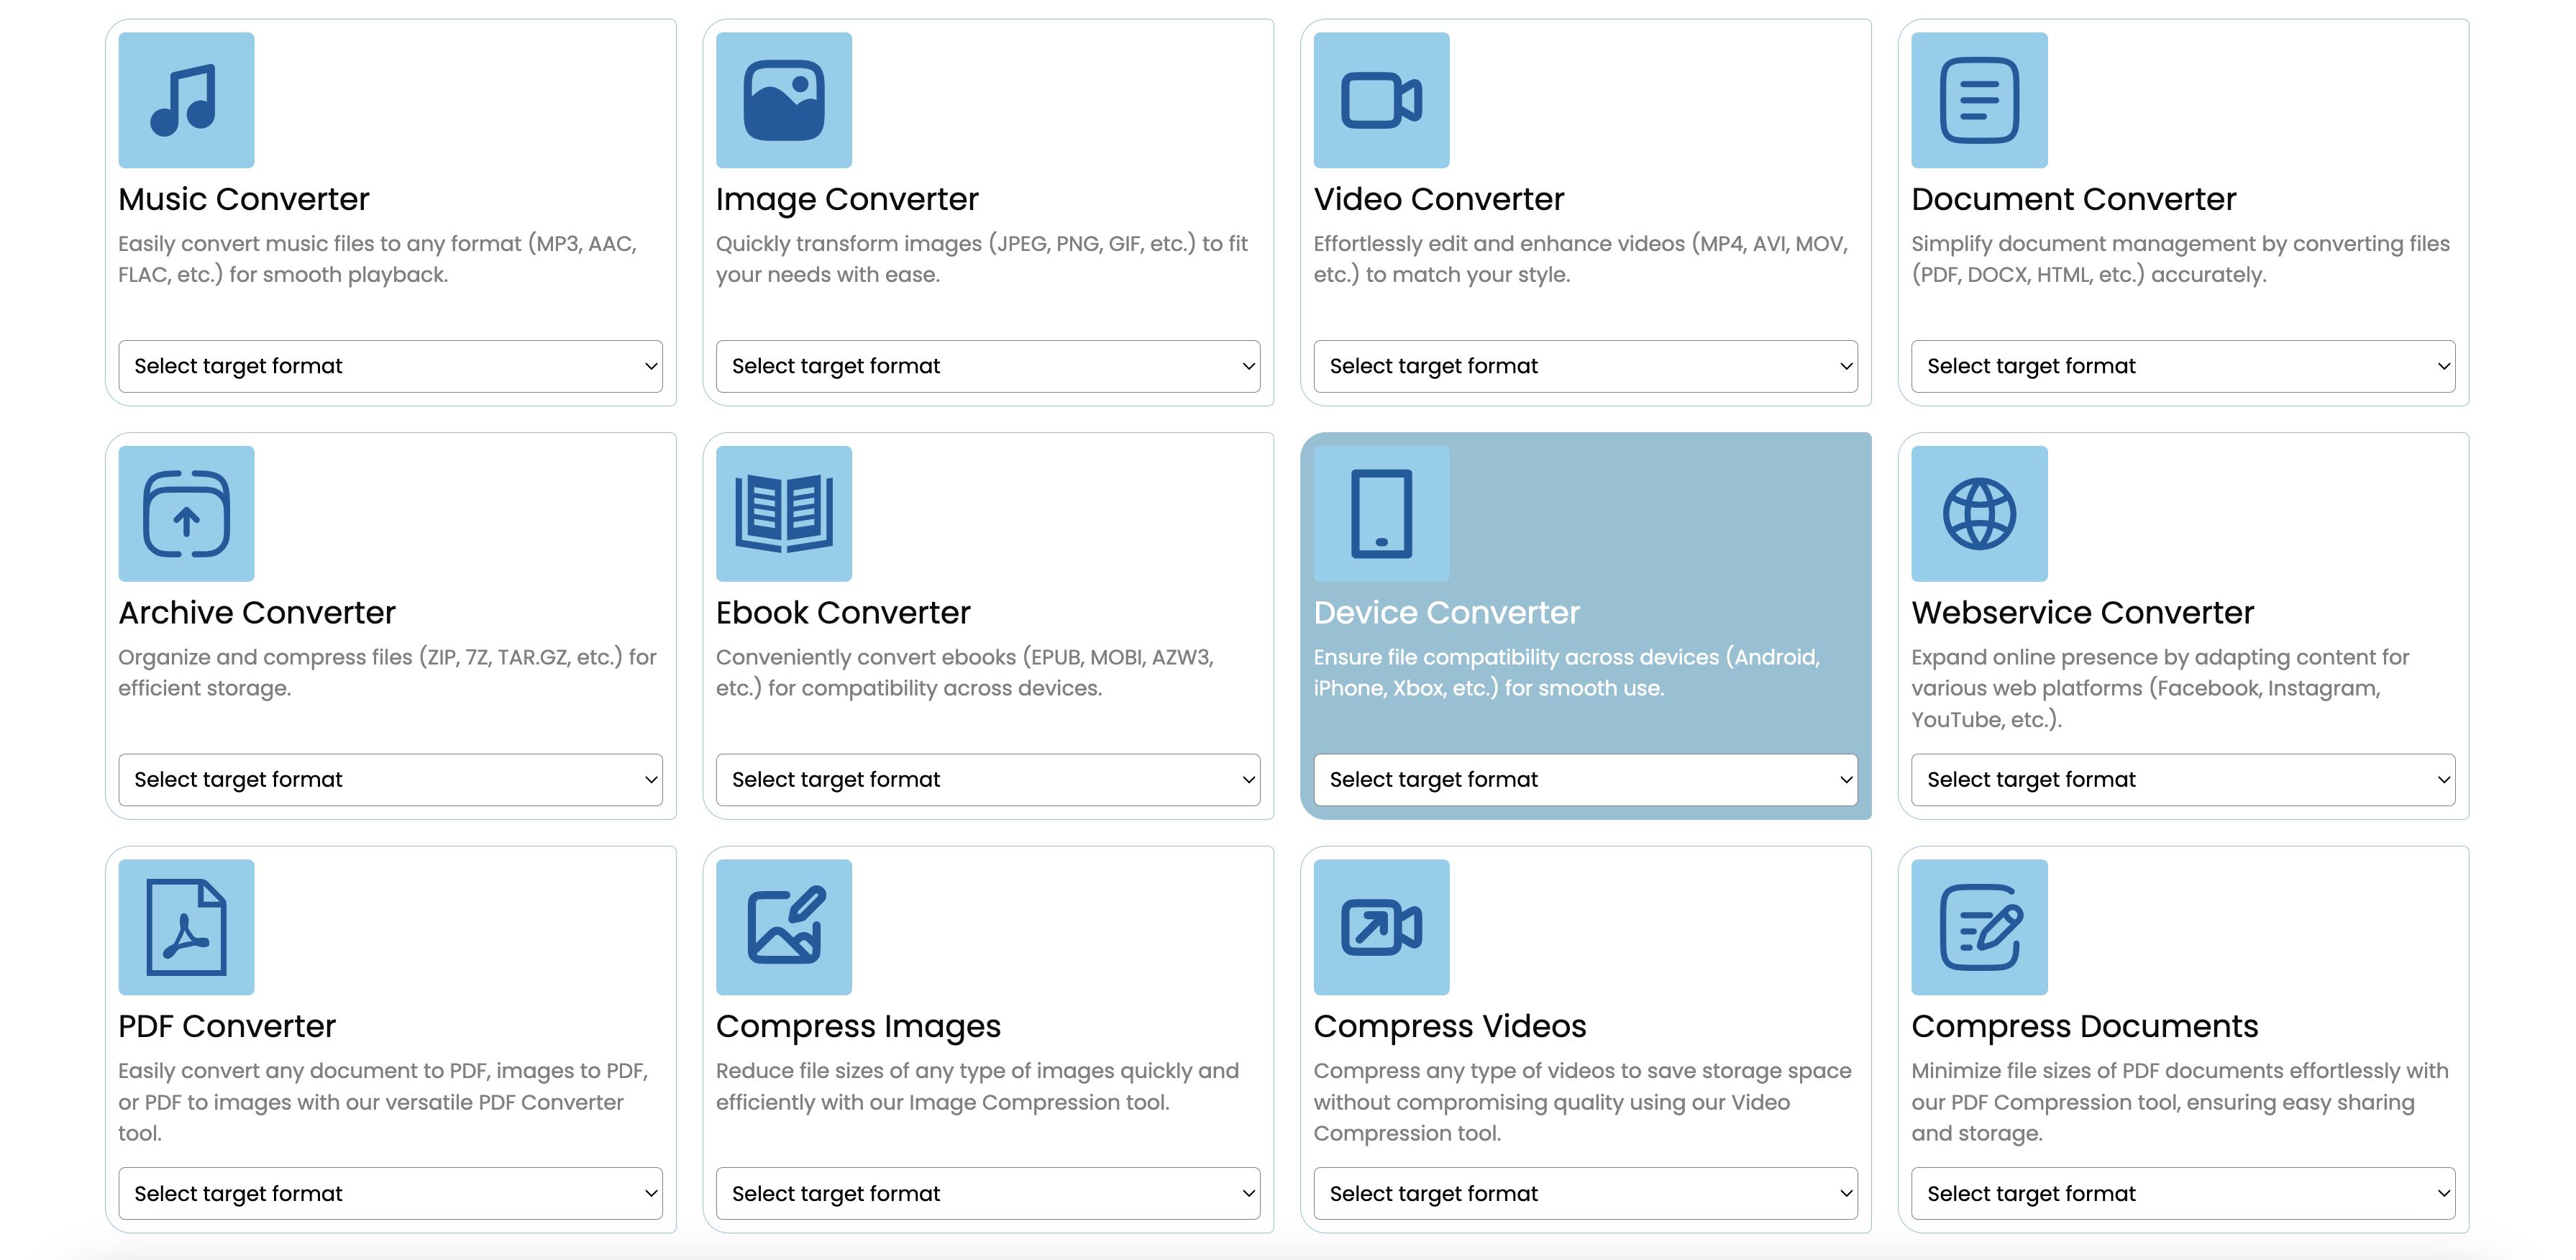Image resolution: width=2576 pixels, height=1260 pixels.
Task: Click the Music Converter note icon
Action: [x=186, y=100]
